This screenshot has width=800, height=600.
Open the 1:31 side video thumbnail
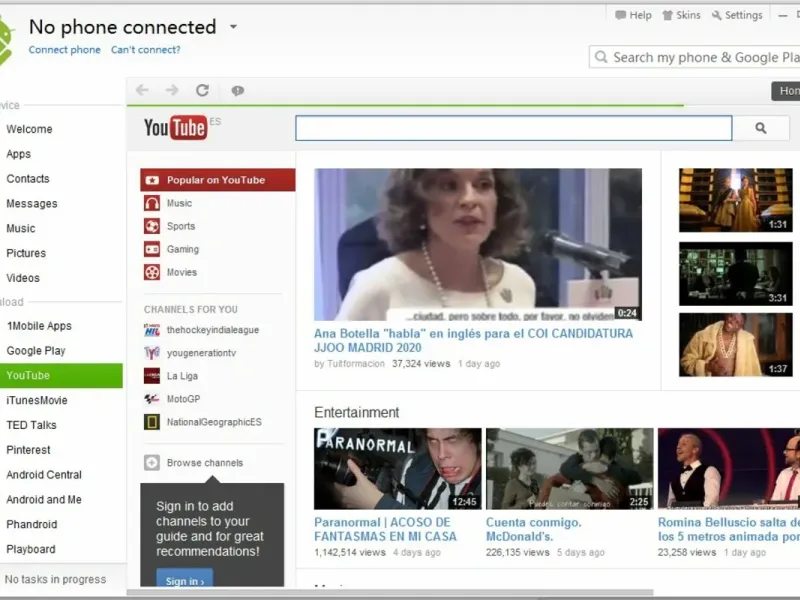coord(735,201)
